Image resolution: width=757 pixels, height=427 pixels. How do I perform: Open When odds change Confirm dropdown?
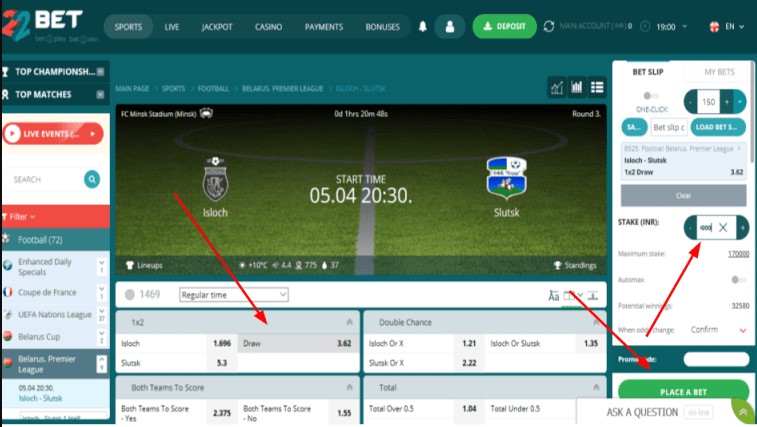pyautogui.click(x=718, y=329)
